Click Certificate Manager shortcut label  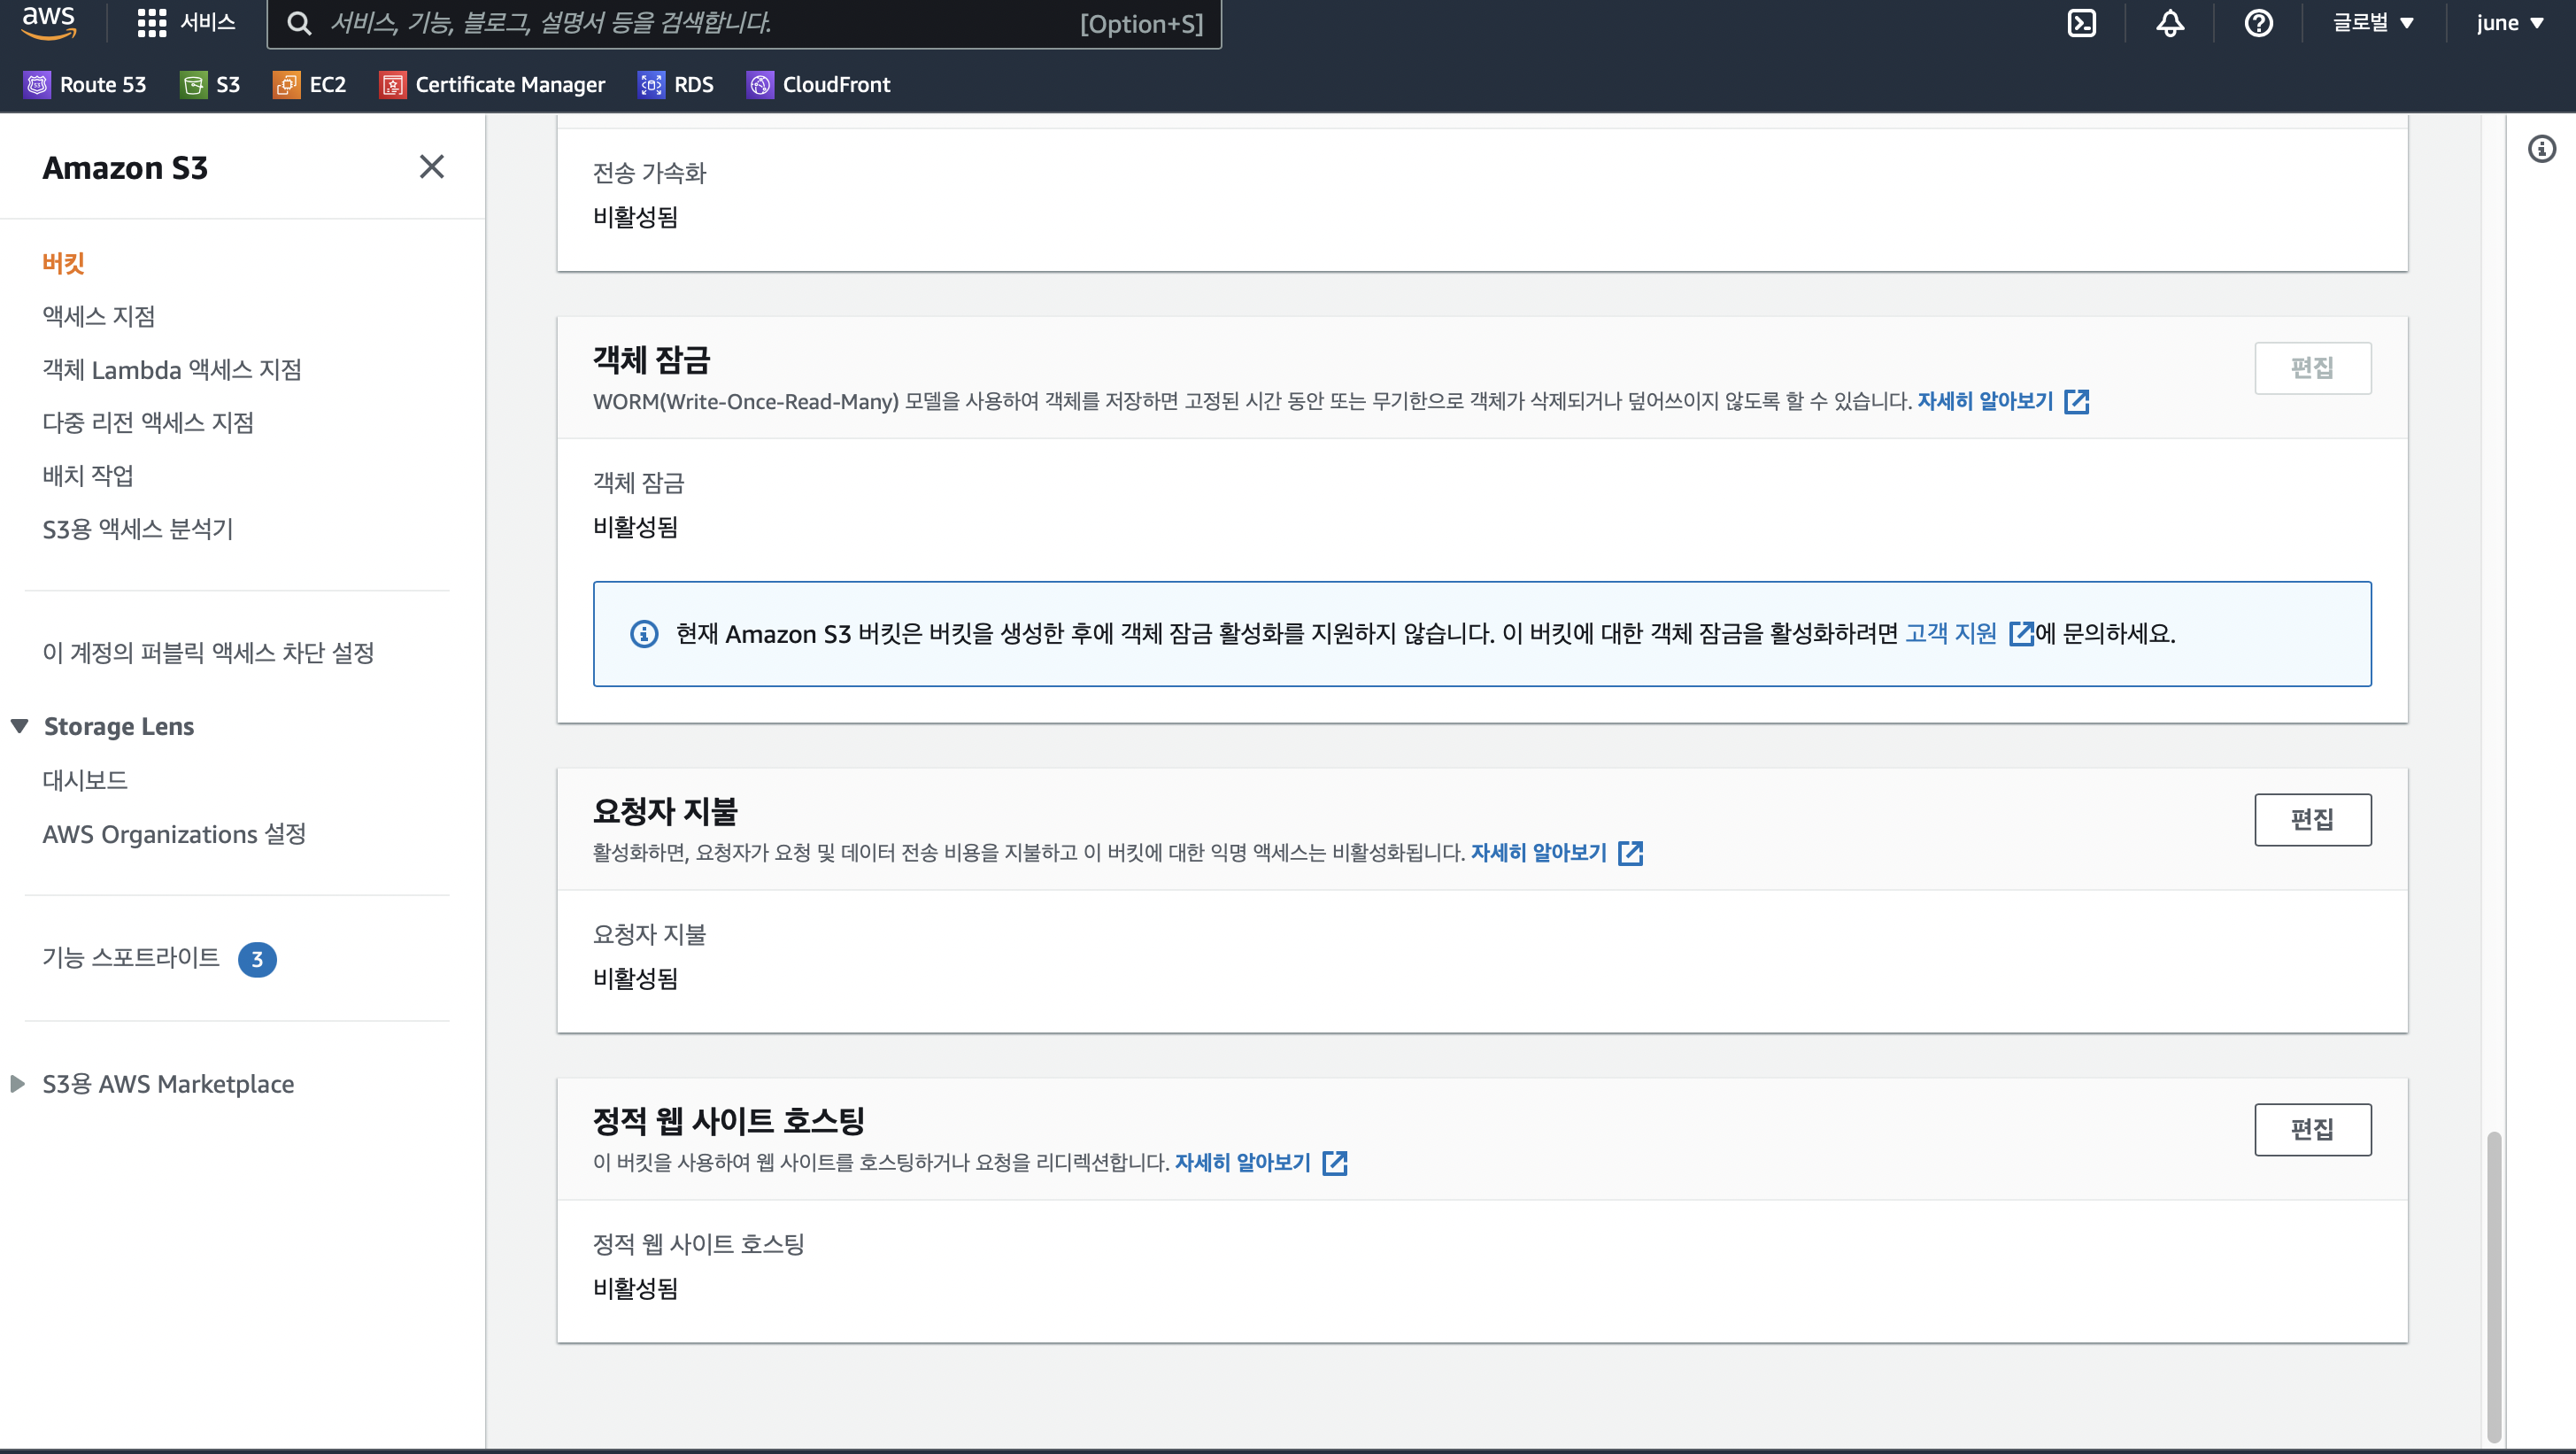coord(510,85)
